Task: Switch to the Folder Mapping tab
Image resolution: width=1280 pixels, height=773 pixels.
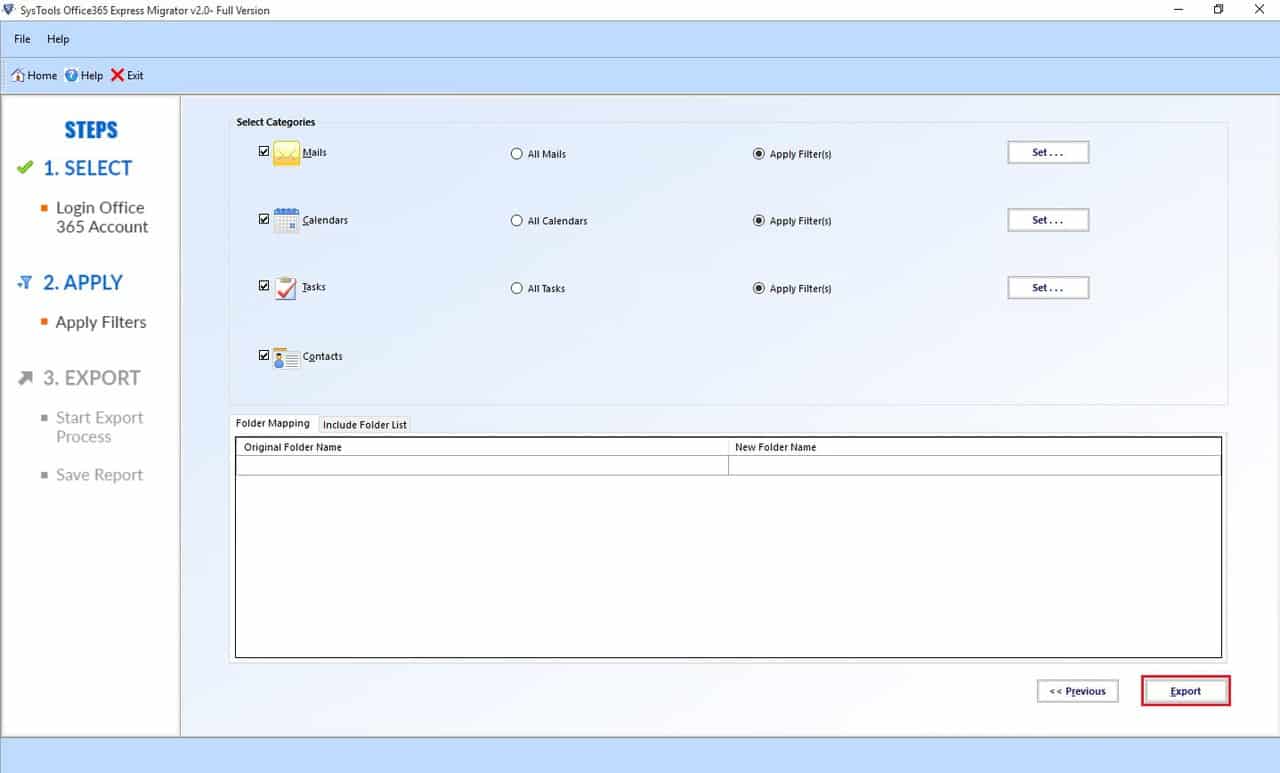Action: point(273,423)
